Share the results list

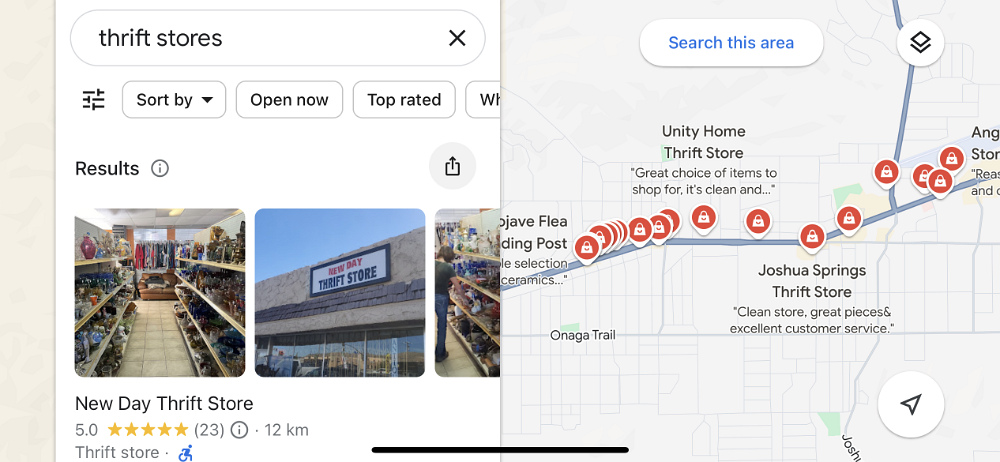(x=452, y=166)
